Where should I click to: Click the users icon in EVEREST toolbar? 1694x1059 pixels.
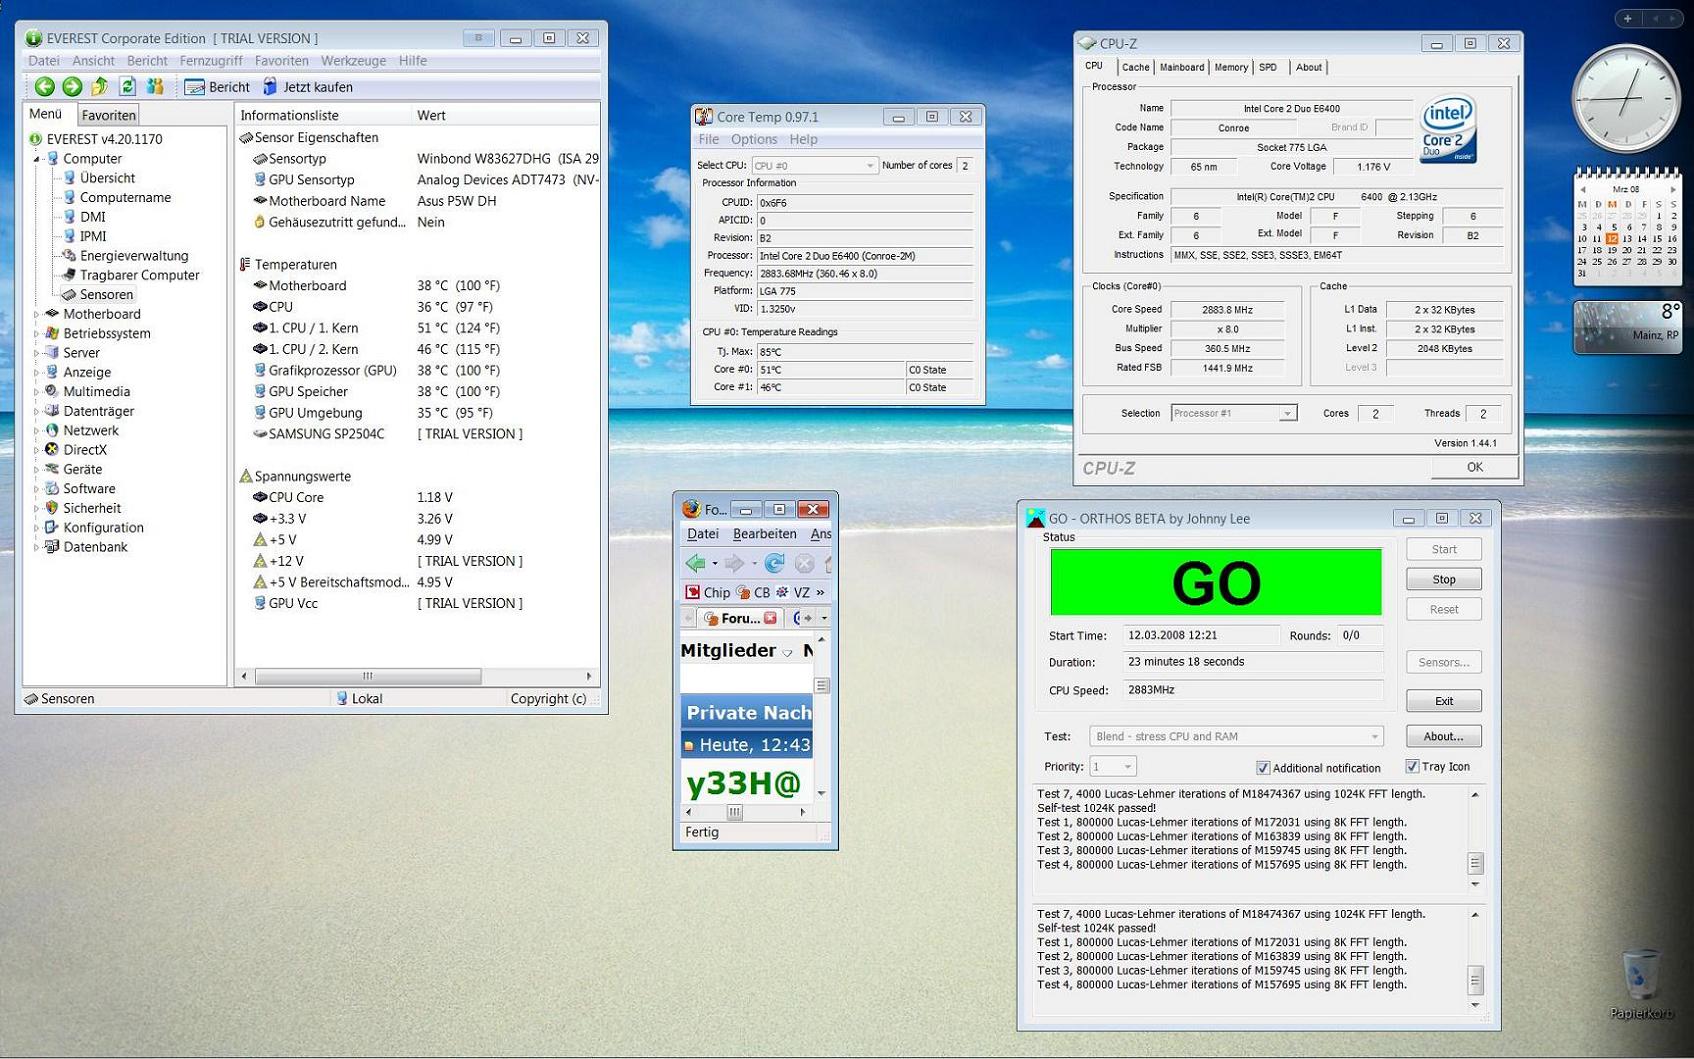[x=155, y=87]
